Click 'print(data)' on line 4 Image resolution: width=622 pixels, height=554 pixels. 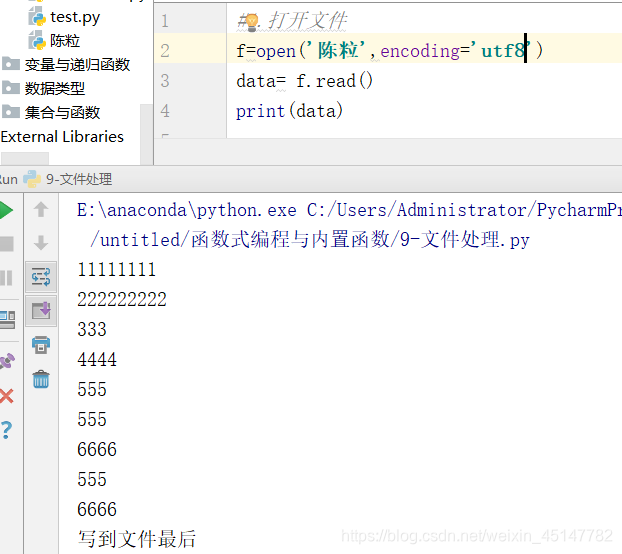click(x=290, y=111)
